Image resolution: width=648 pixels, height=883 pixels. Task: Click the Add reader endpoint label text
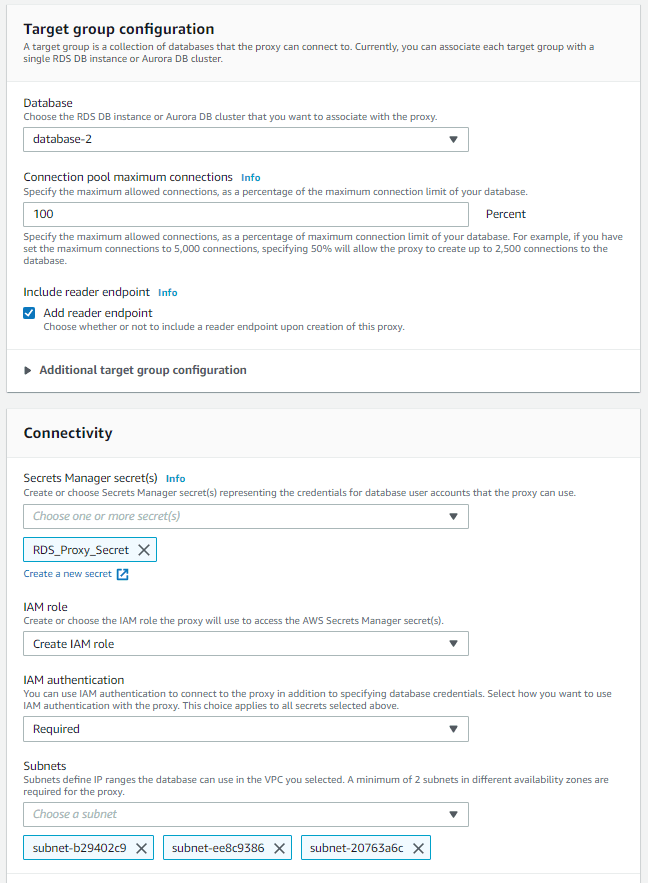(98, 313)
